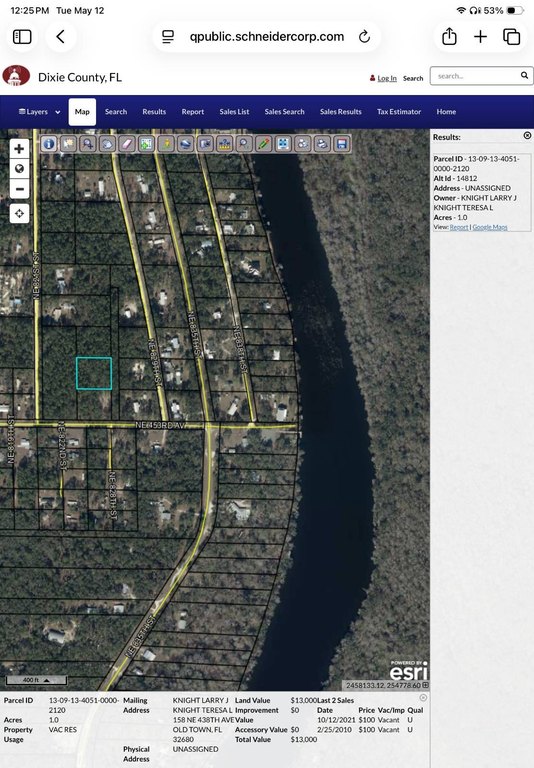Open the Sales List tab
Screen dimensions: 534x768
click(x=234, y=112)
